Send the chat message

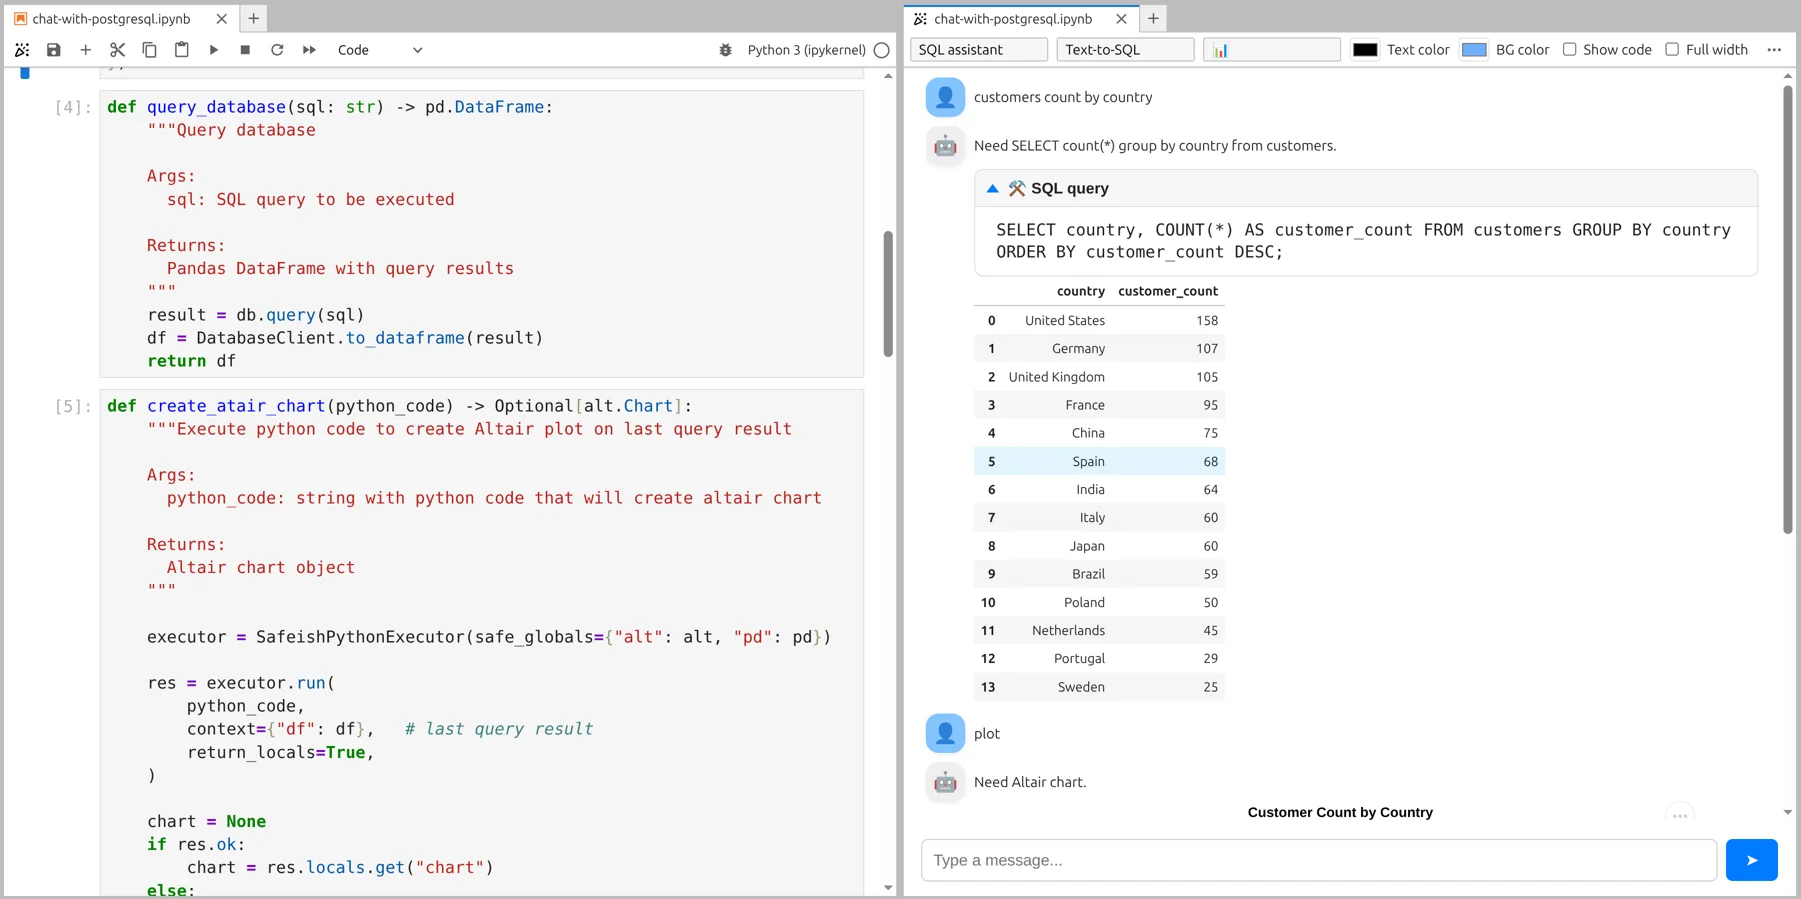1751,860
